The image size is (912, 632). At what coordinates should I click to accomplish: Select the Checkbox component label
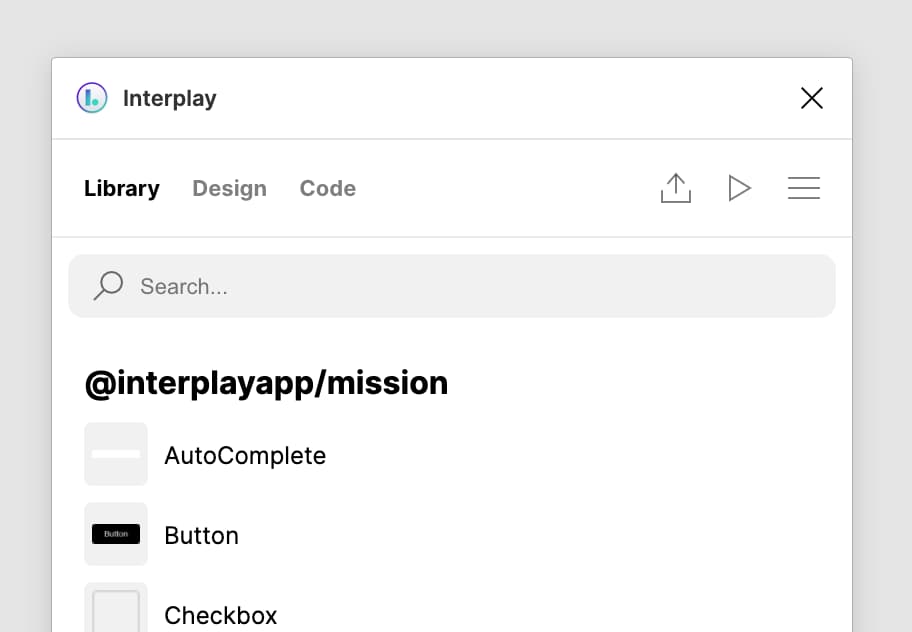coord(220,615)
